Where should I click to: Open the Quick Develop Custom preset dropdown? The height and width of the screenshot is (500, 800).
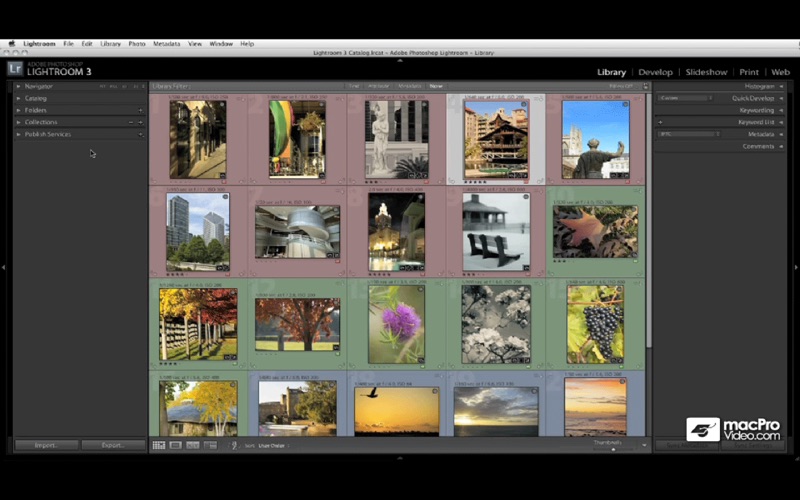[685, 98]
